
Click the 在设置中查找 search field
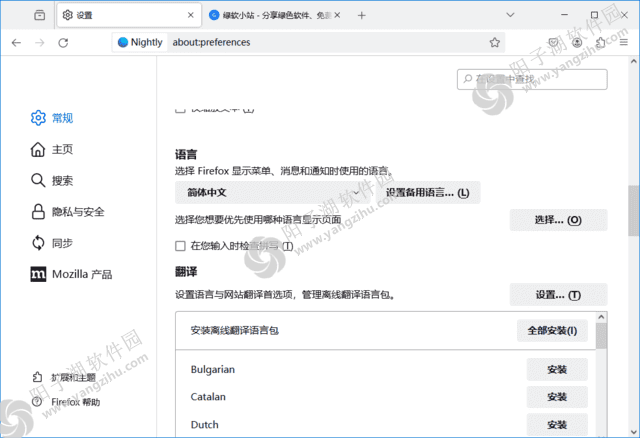pyautogui.click(x=532, y=79)
